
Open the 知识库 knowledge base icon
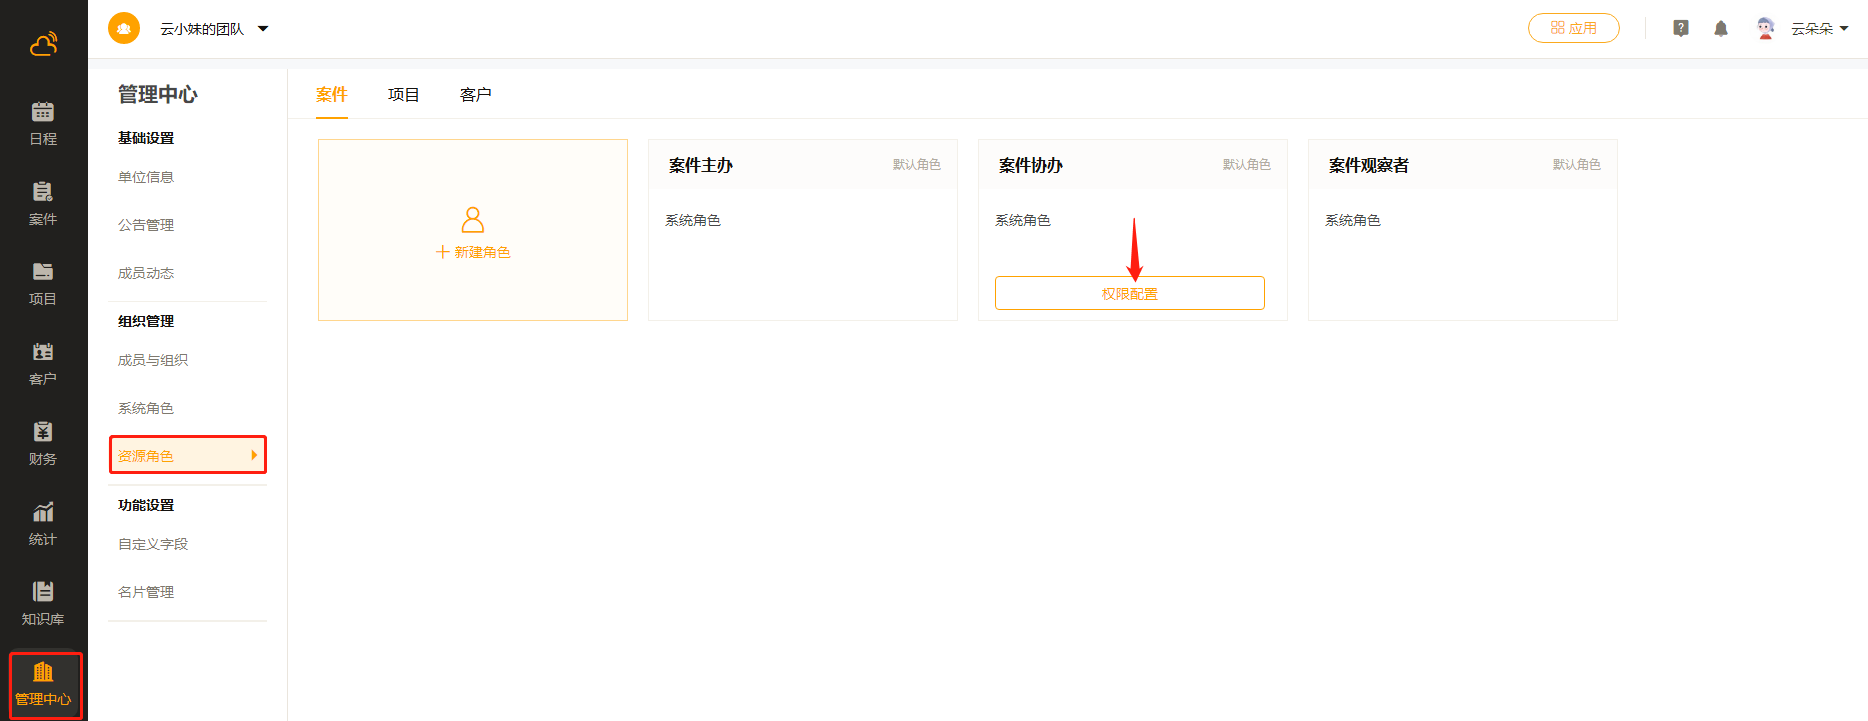click(x=43, y=603)
